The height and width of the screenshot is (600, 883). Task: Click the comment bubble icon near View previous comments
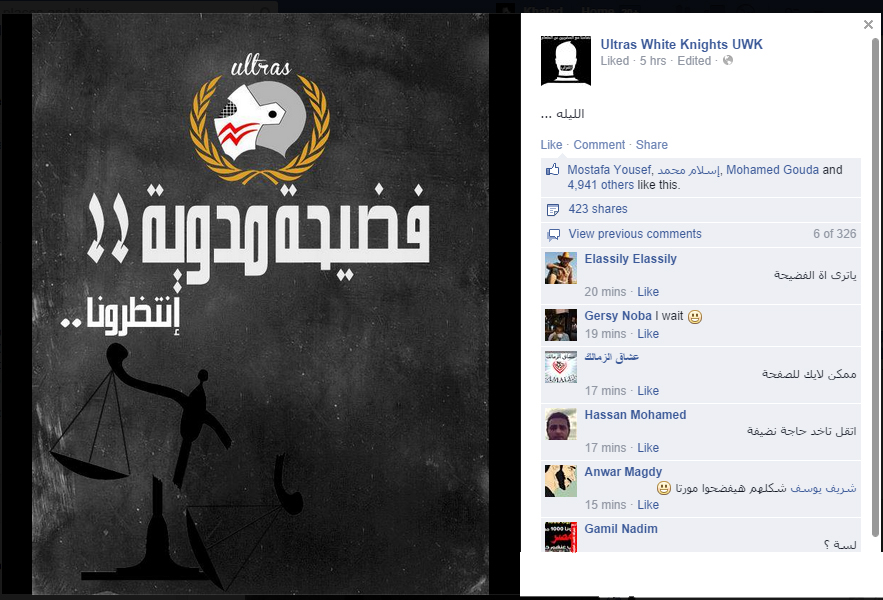554,234
